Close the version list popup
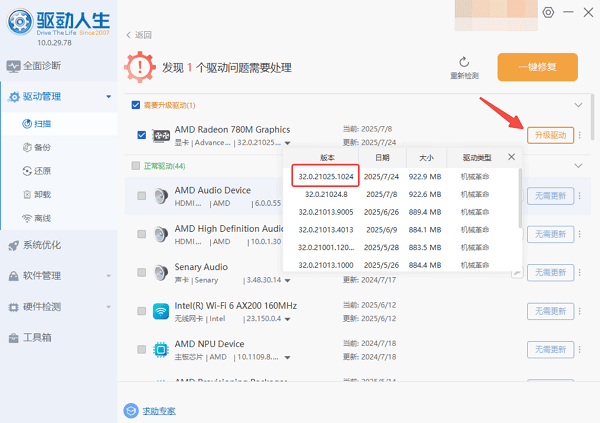This screenshot has height=423, width=600. tap(512, 157)
